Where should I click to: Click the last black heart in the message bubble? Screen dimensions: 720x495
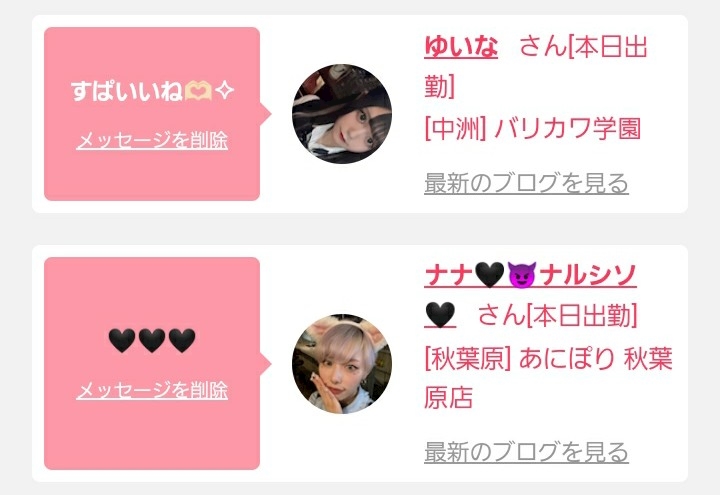182,340
